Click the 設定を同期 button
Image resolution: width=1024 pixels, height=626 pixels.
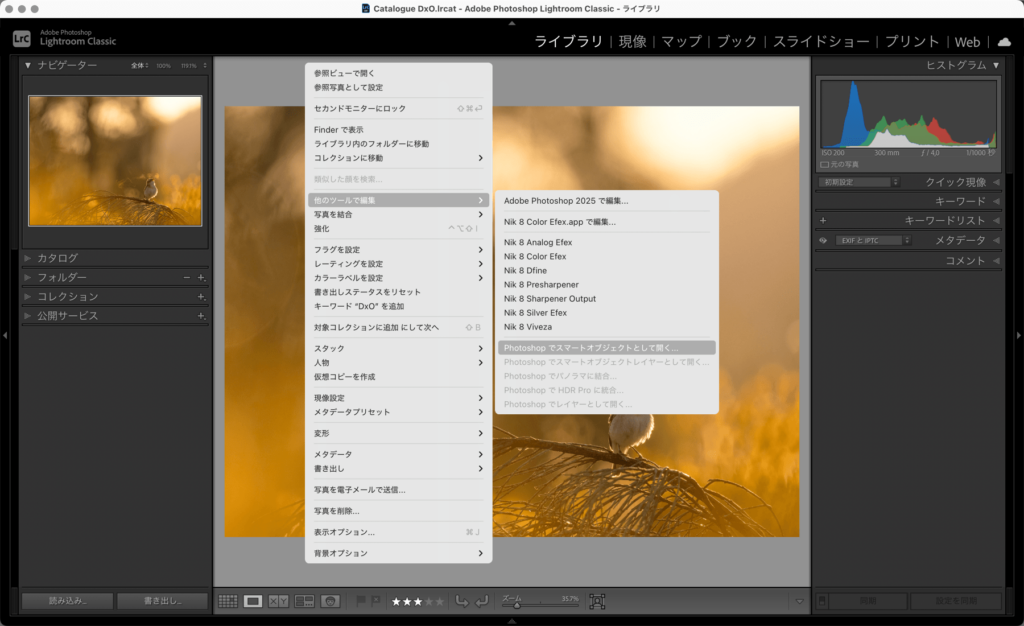tap(956, 601)
